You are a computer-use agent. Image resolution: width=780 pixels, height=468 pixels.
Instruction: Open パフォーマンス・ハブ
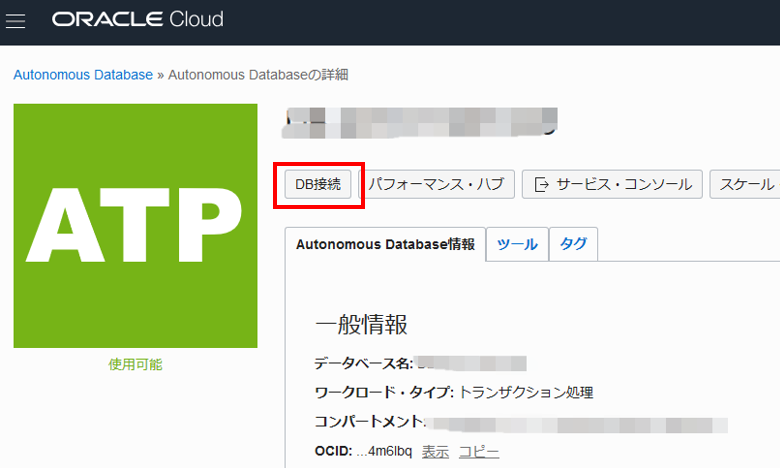pos(436,185)
